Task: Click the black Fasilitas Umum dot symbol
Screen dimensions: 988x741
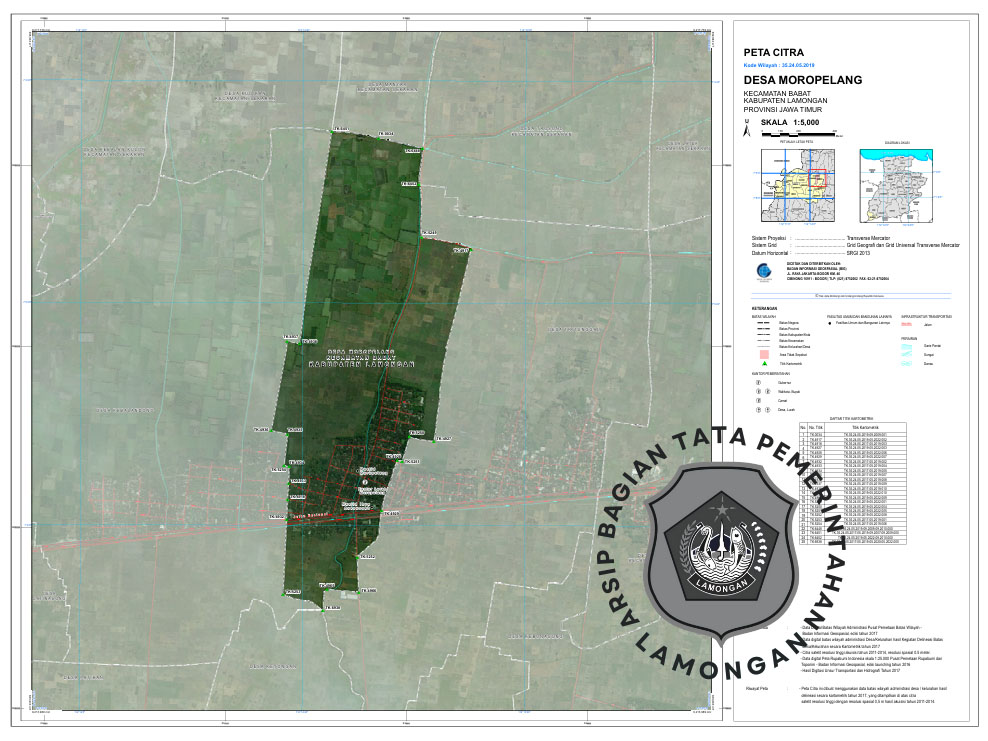Action: 830,324
